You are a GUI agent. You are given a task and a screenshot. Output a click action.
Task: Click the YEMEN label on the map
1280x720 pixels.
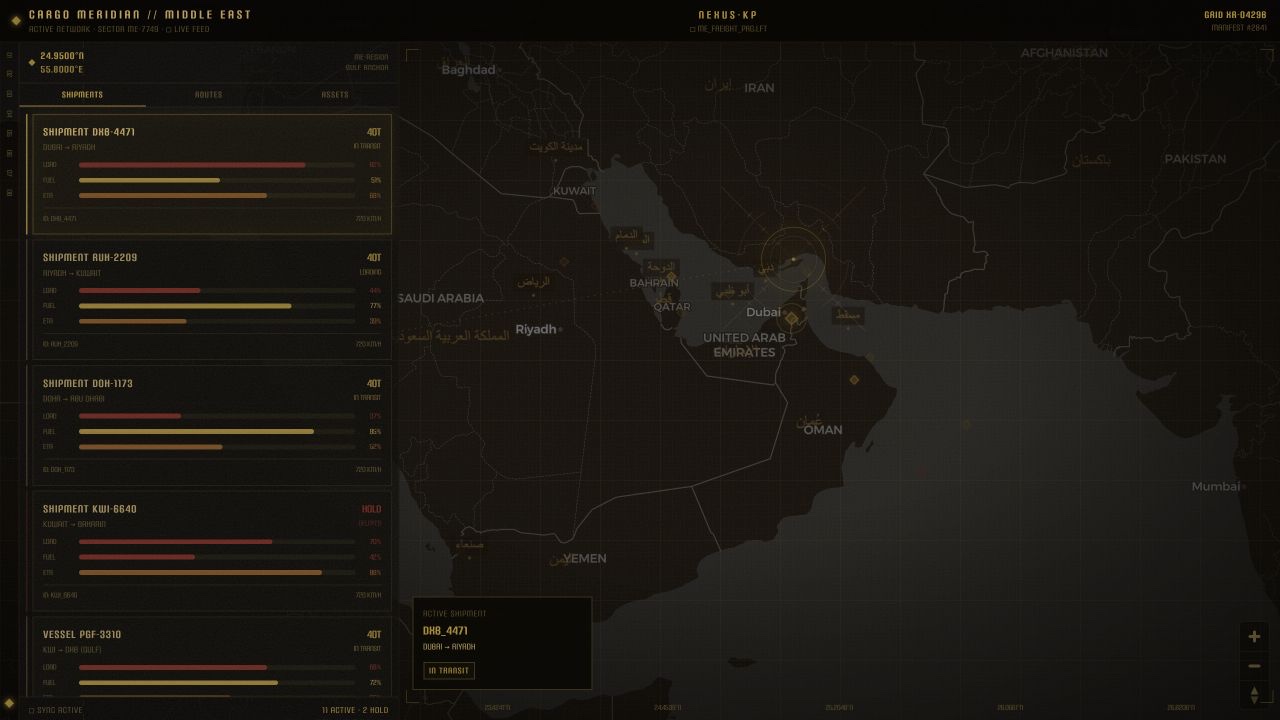[x=584, y=559]
